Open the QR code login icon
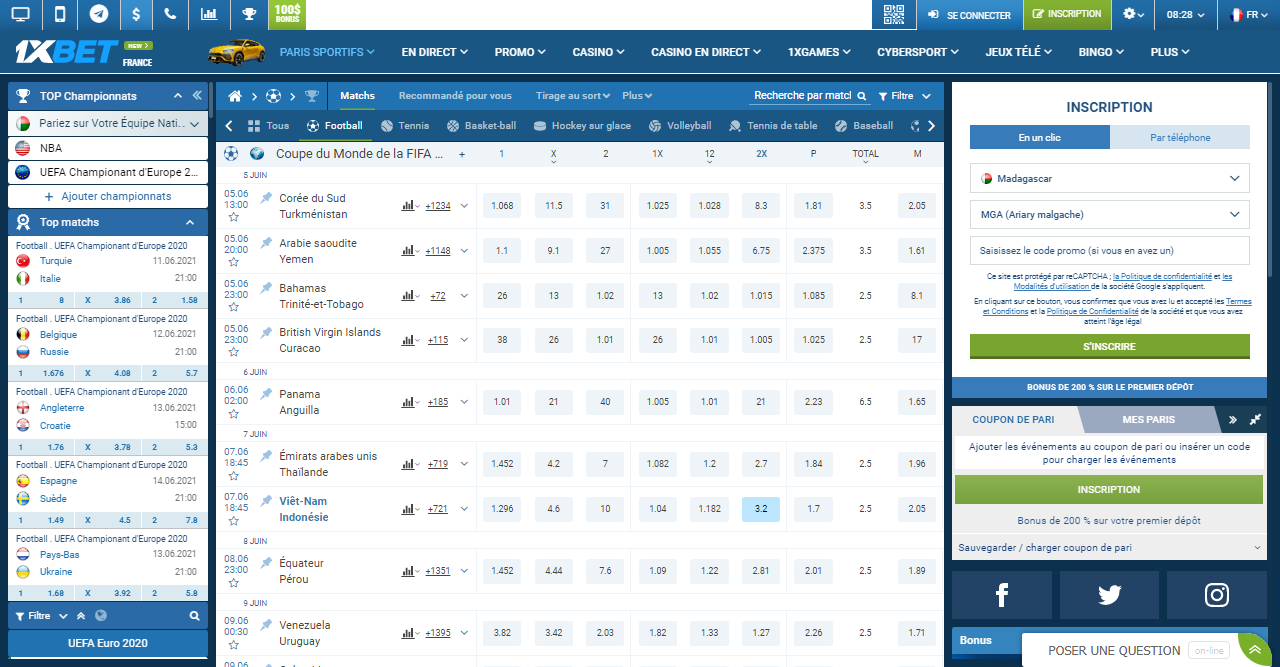The width and height of the screenshot is (1280, 667). [894, 14]
